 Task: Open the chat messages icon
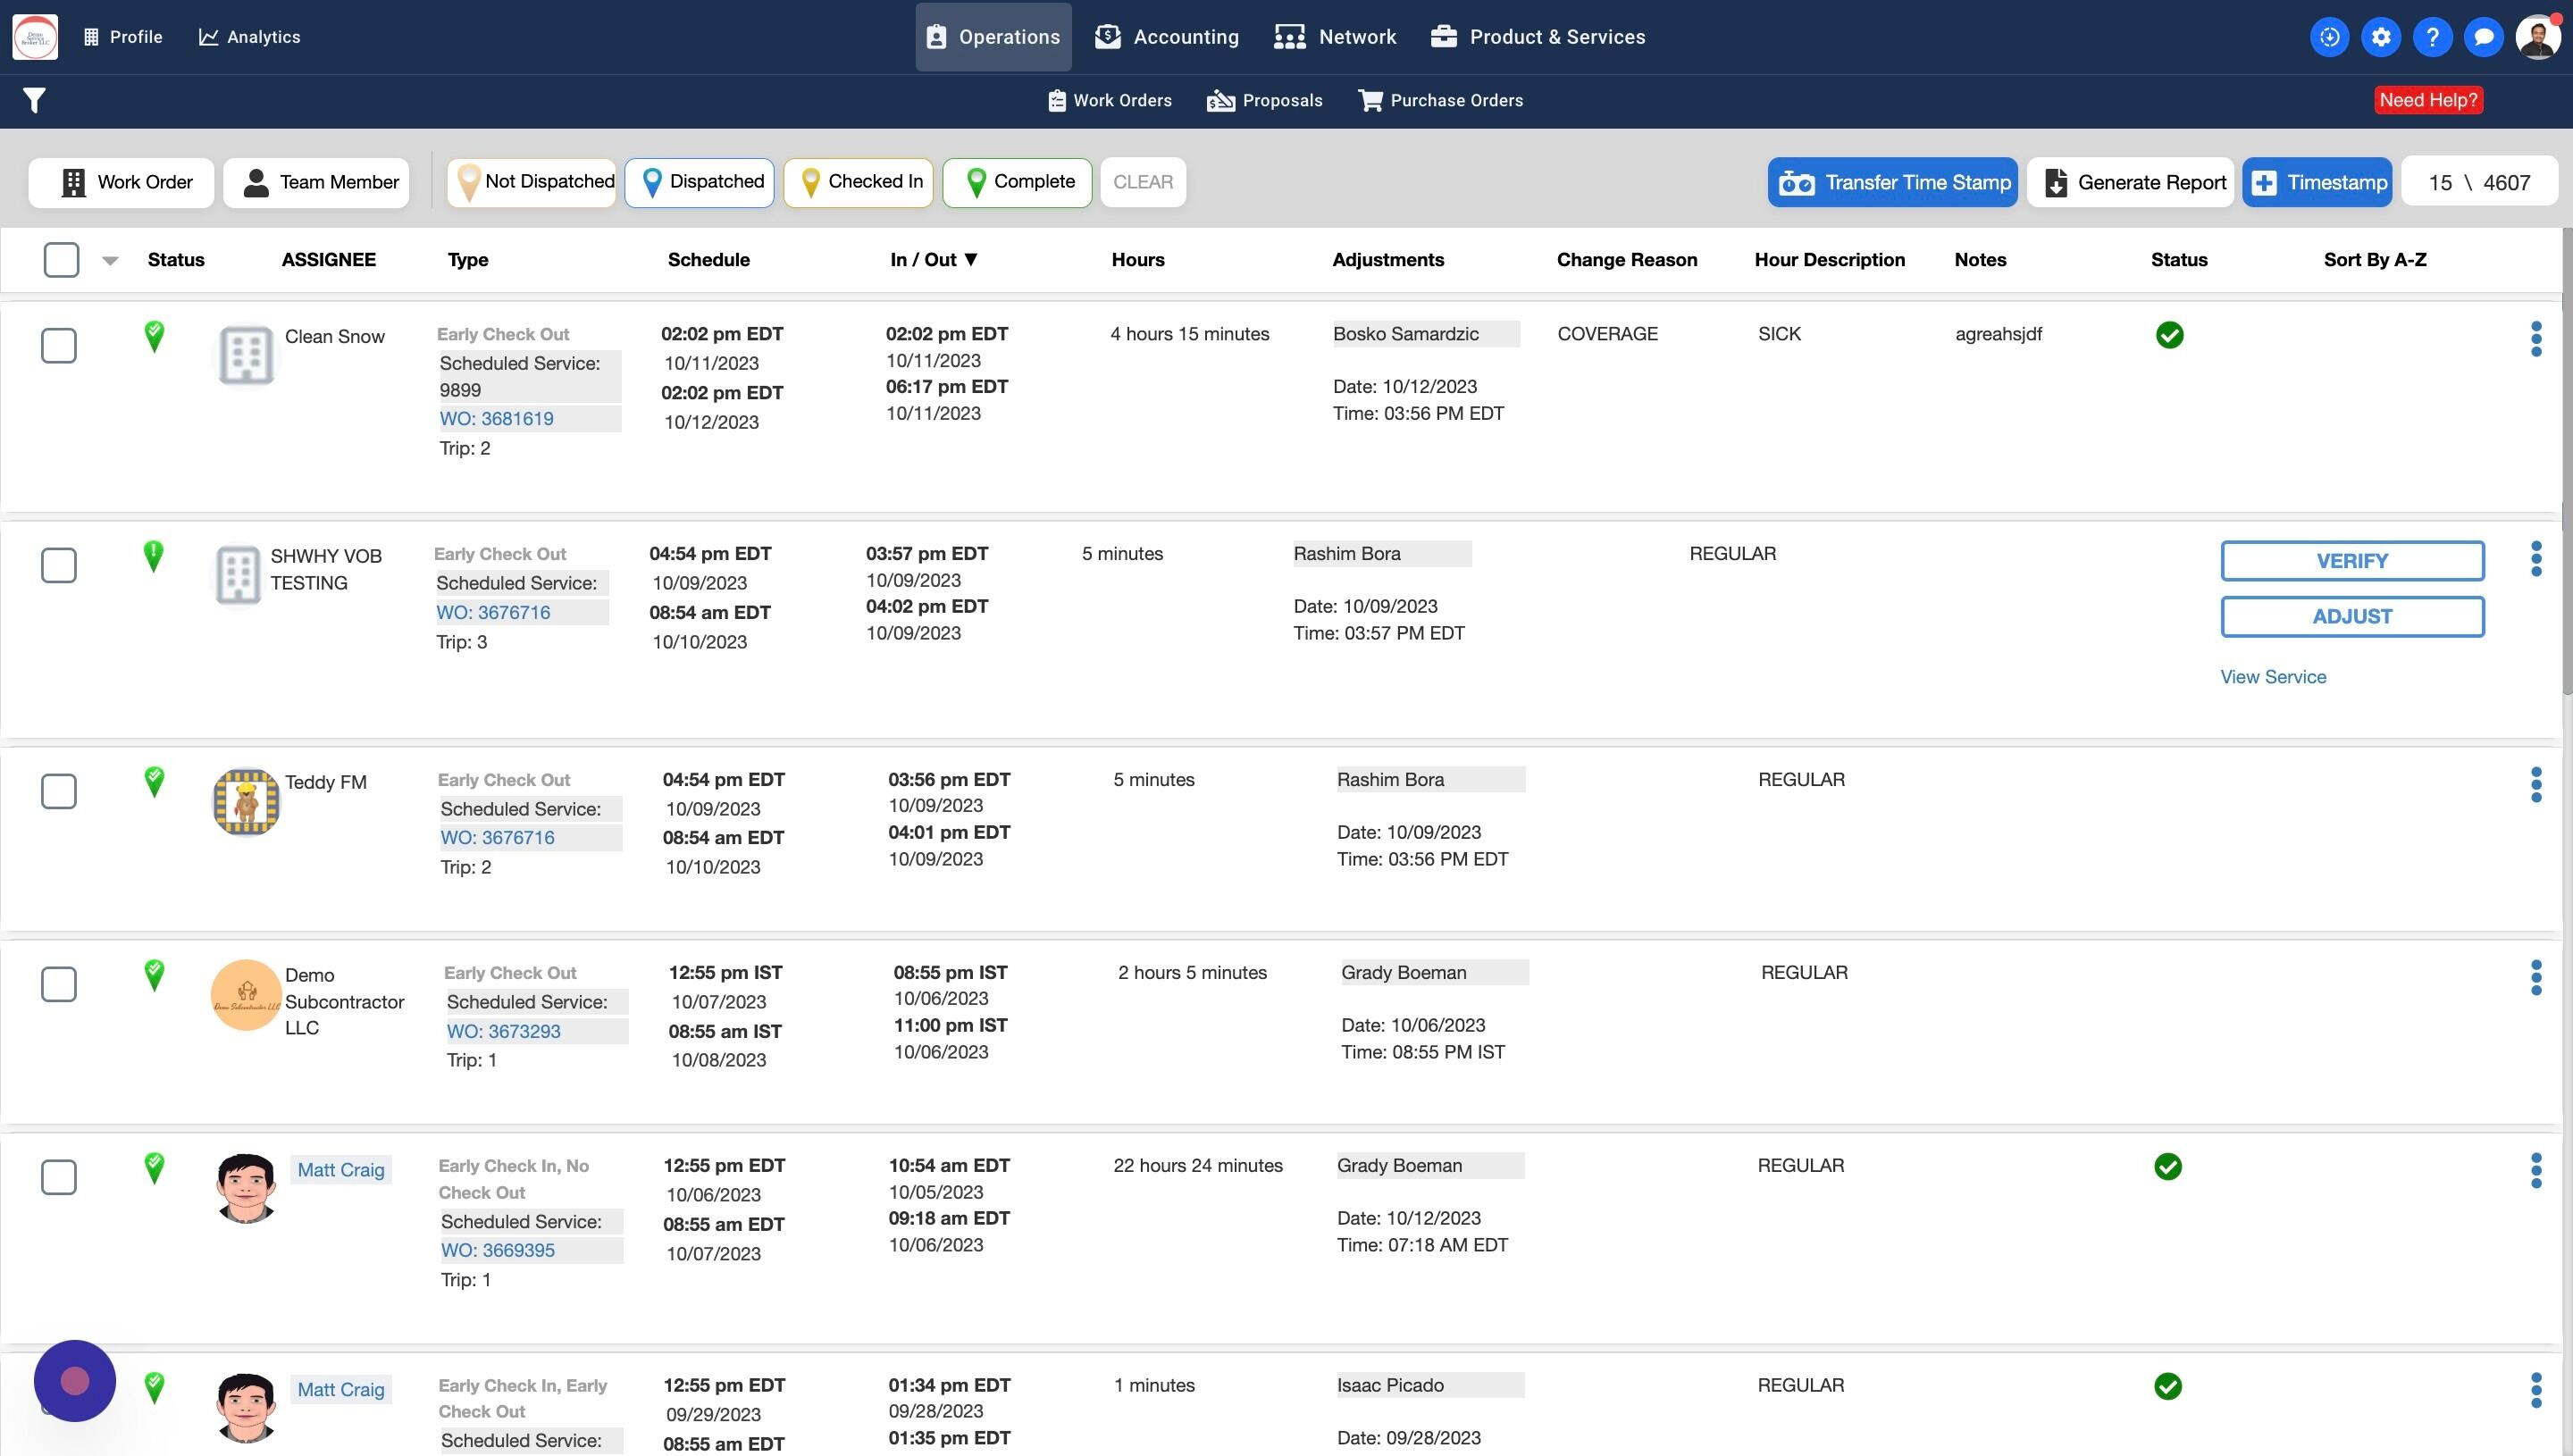2483,37
